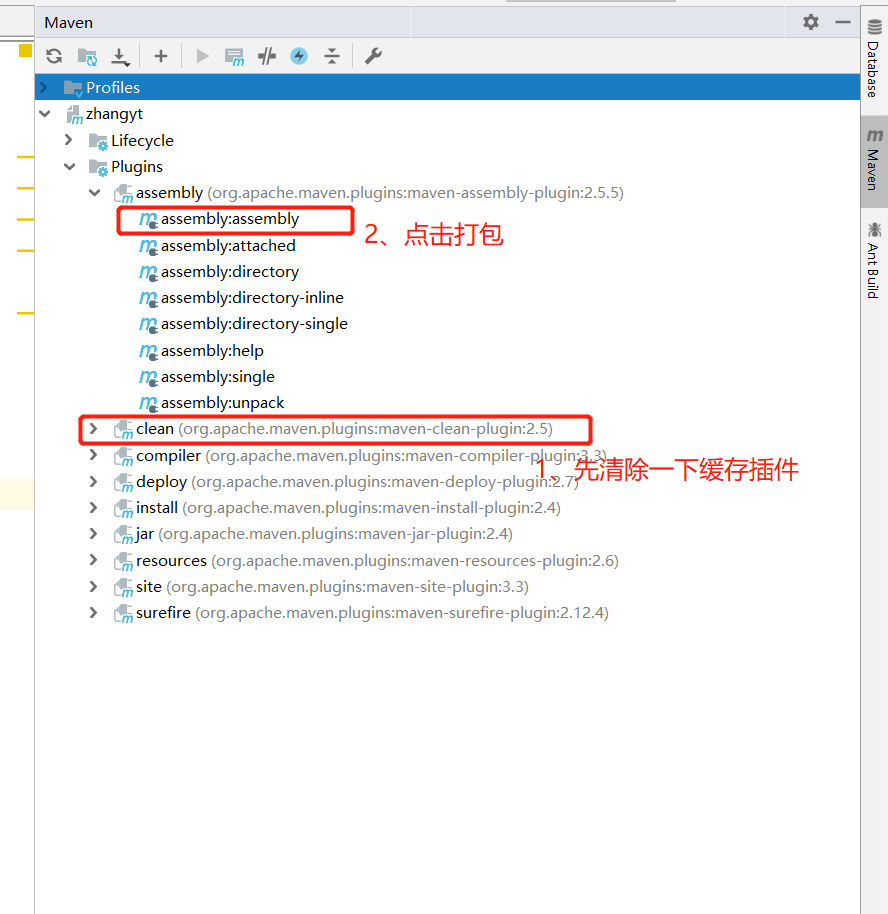Screen dimensions: 888x914
Task: Click the Run Maven Build play icon
Action: pos(202,56)
